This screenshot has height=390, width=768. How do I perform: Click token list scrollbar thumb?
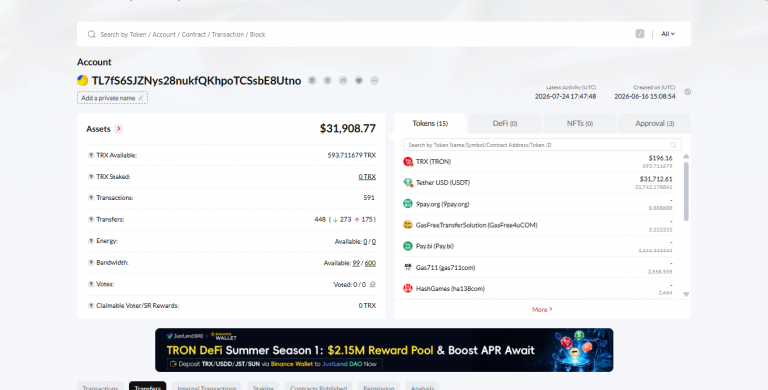point(686,191)
